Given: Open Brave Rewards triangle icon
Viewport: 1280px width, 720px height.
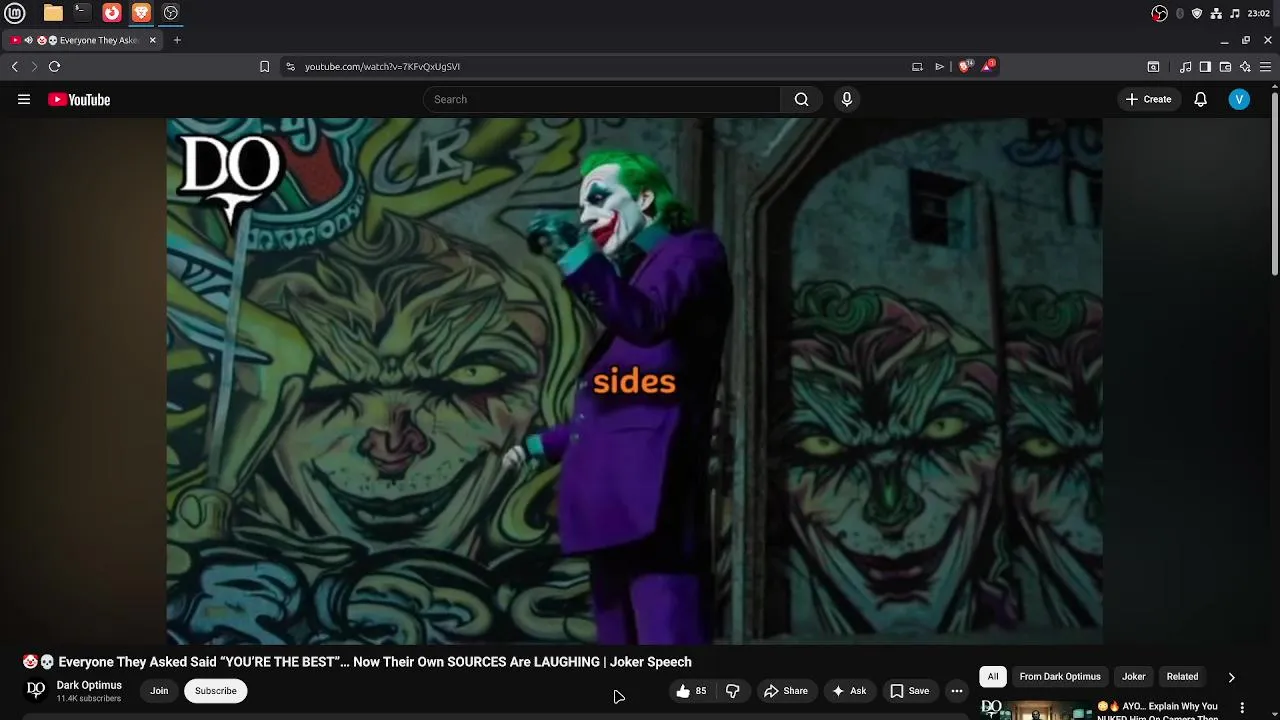Looking at the screenshot, I should pos(989,66).
